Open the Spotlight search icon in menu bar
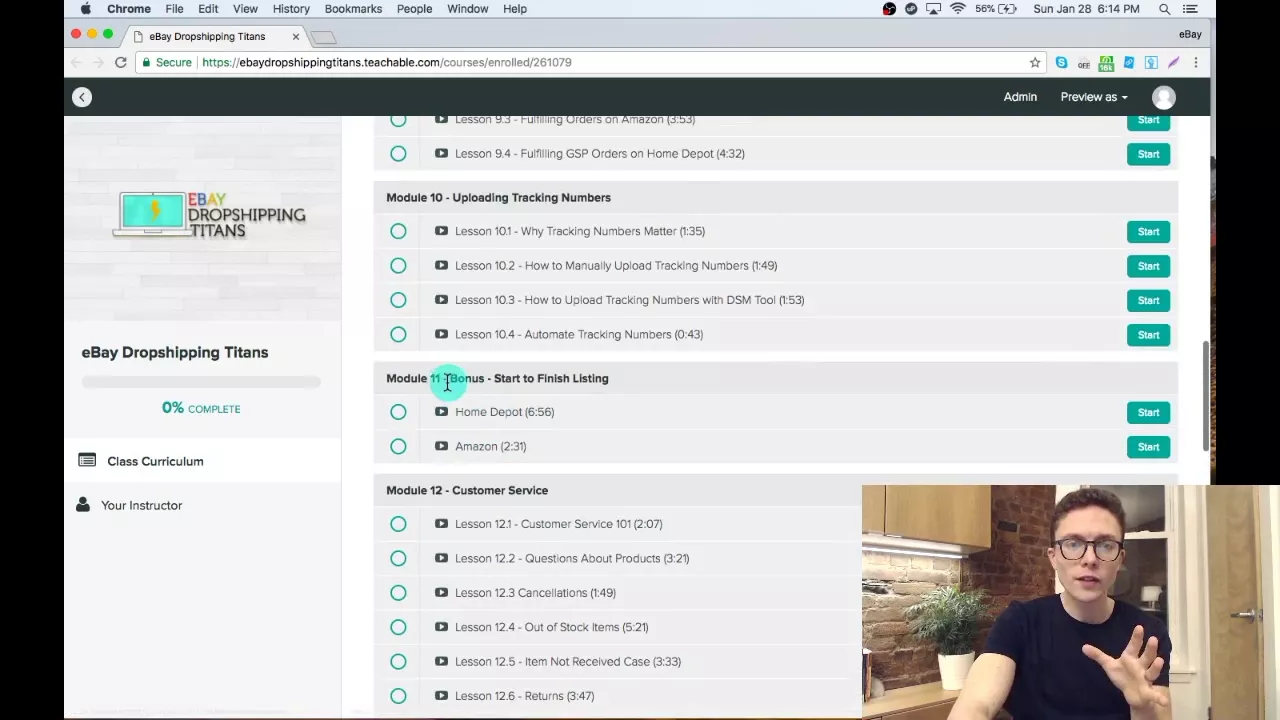 1164,9
